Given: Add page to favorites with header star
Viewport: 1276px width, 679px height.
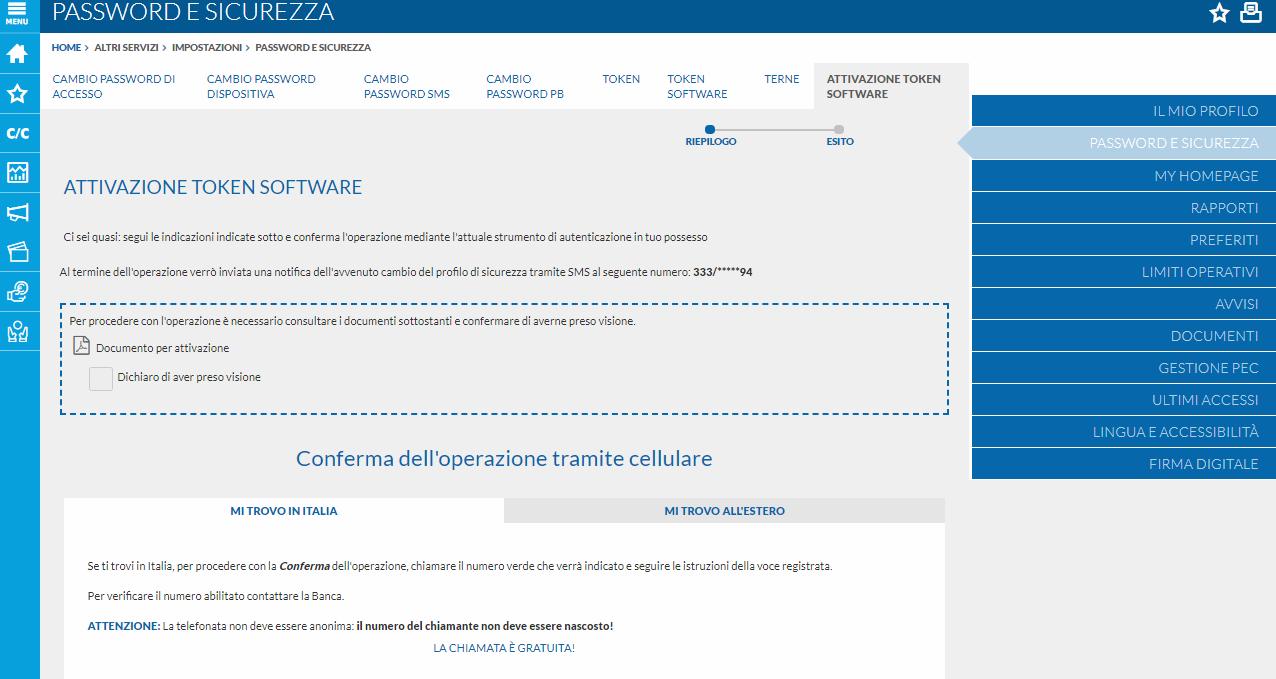Looking at the screenshot, I should tap(1219, 13).
